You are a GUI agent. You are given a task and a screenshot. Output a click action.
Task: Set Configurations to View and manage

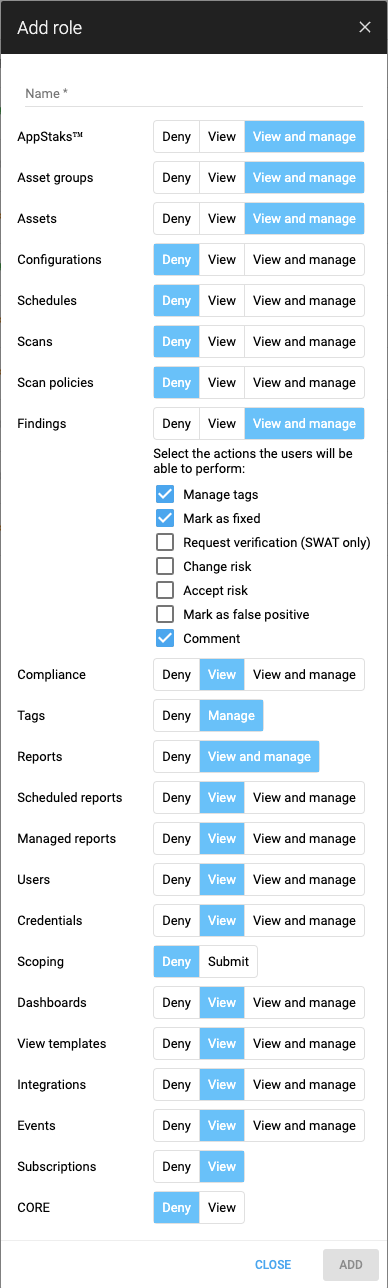[x=304, y=260]
